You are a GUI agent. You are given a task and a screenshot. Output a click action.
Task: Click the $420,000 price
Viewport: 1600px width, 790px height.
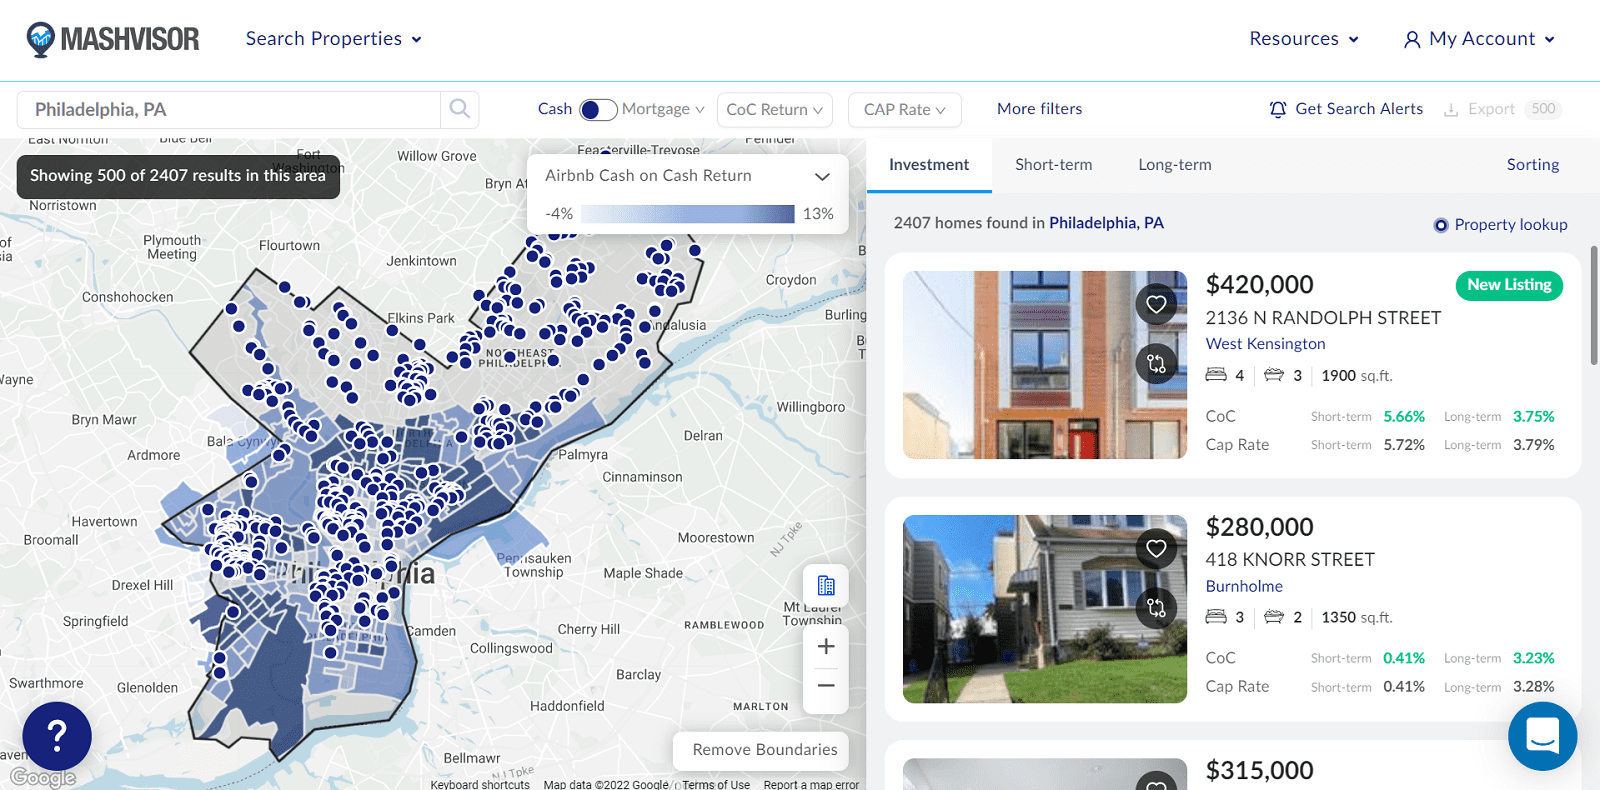pos(1260,285)
